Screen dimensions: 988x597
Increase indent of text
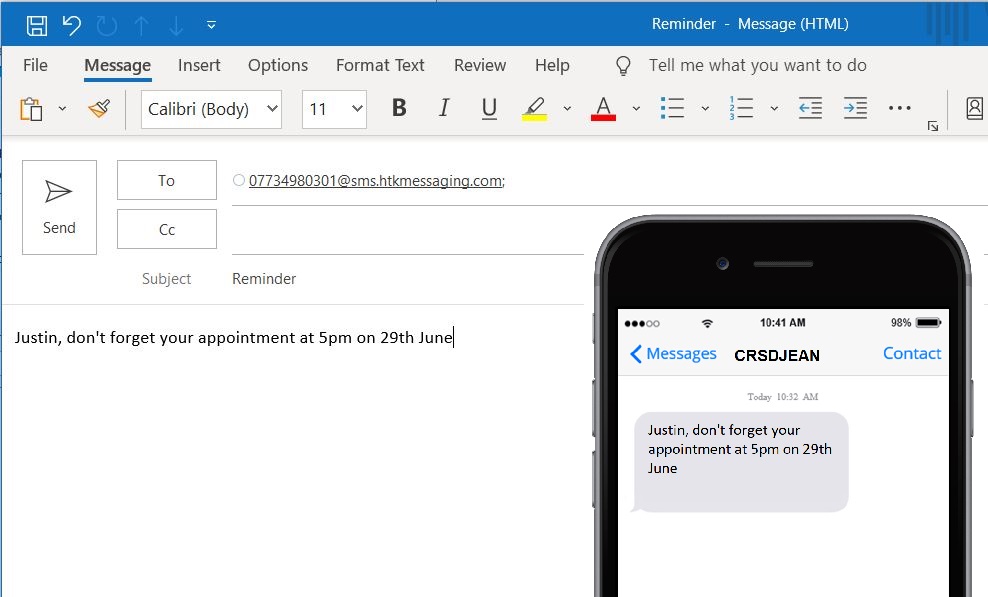tap(855, 108)
